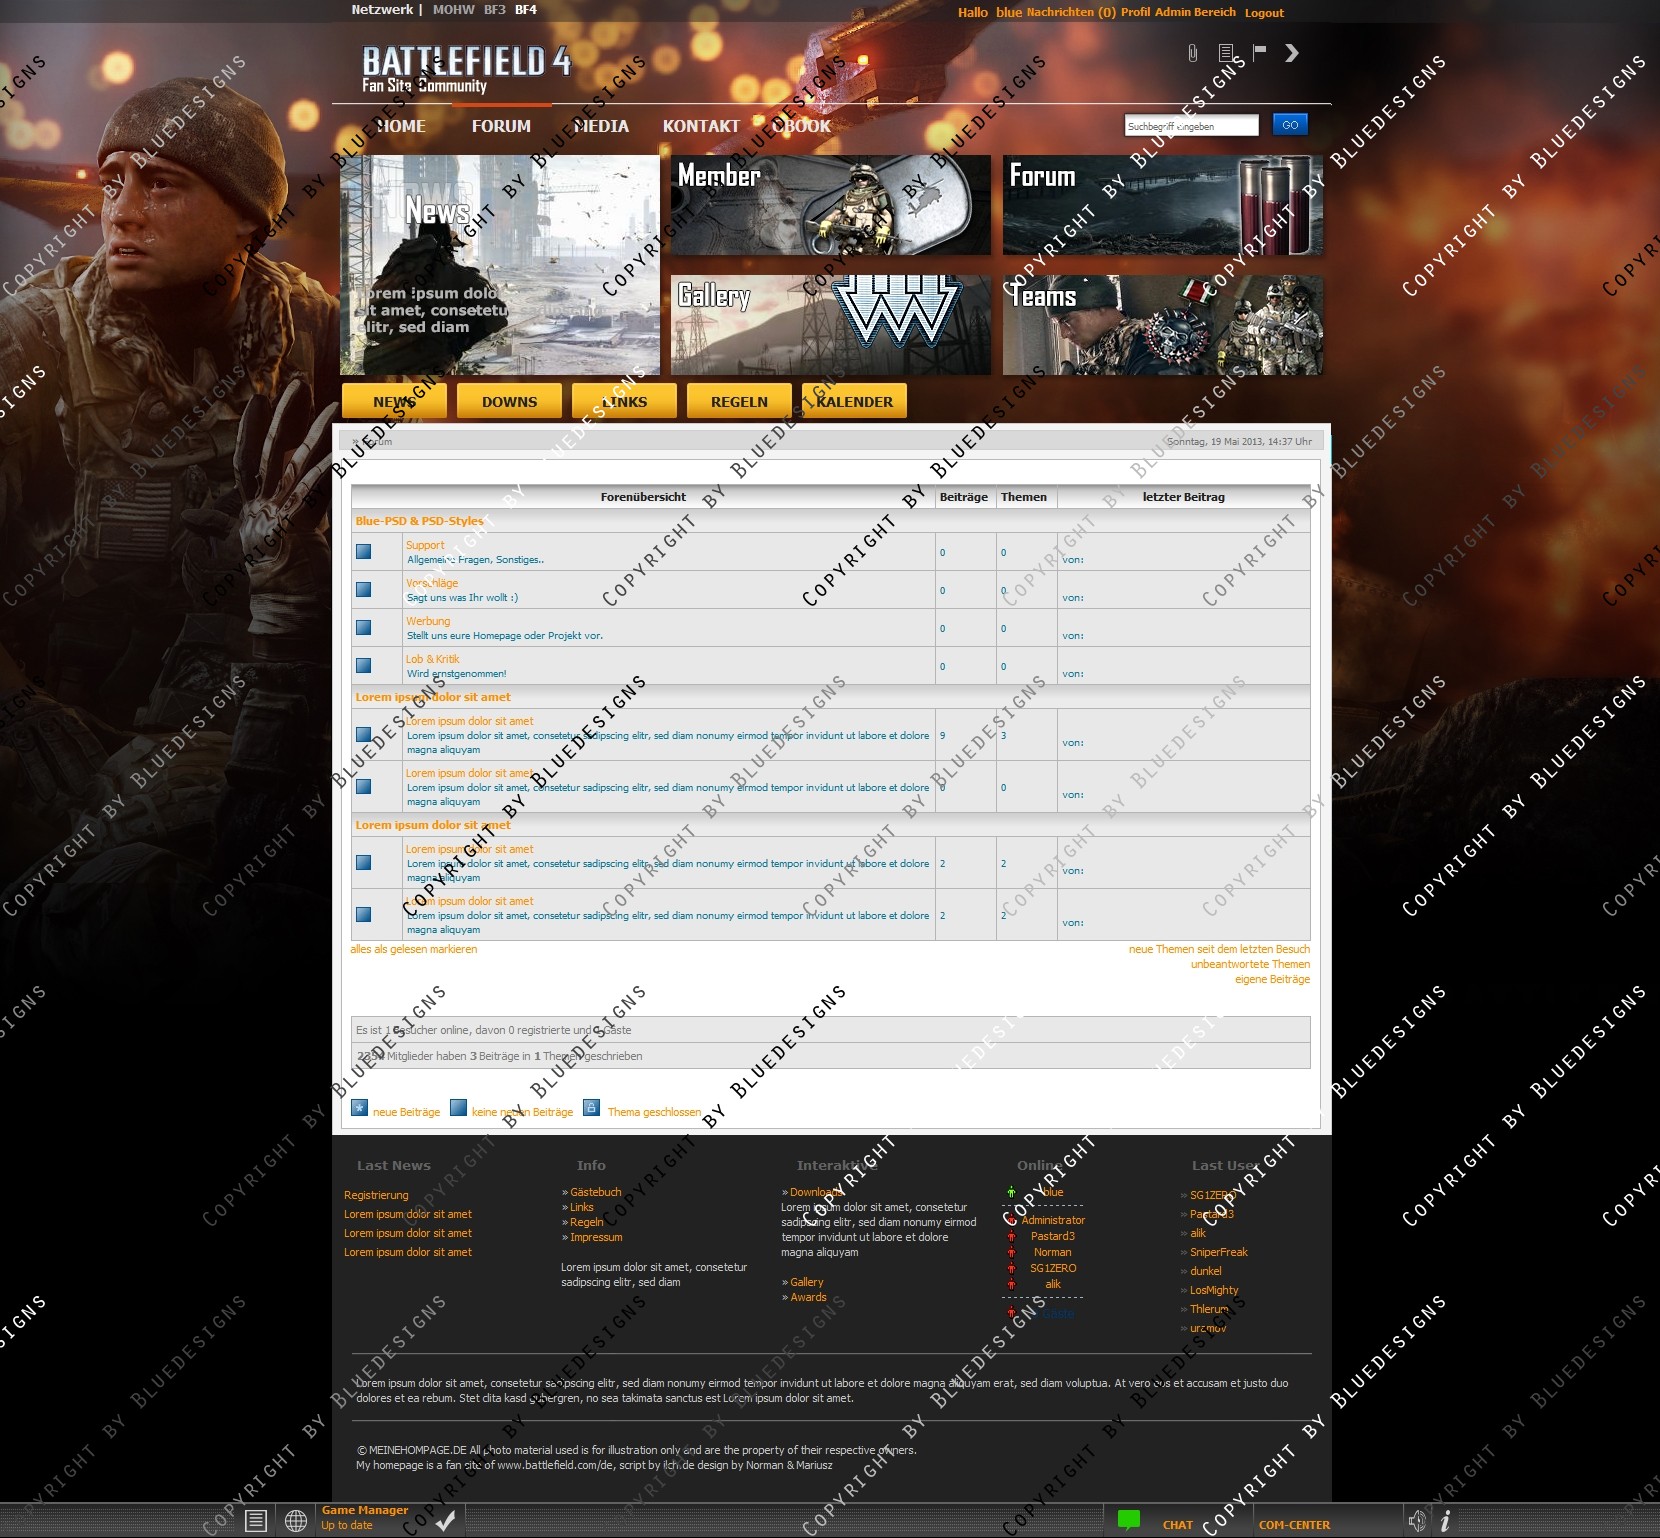This screenshot has height=1538, width=1660.
Task: Open the News banner image
Action: click(x=500, y=265)
